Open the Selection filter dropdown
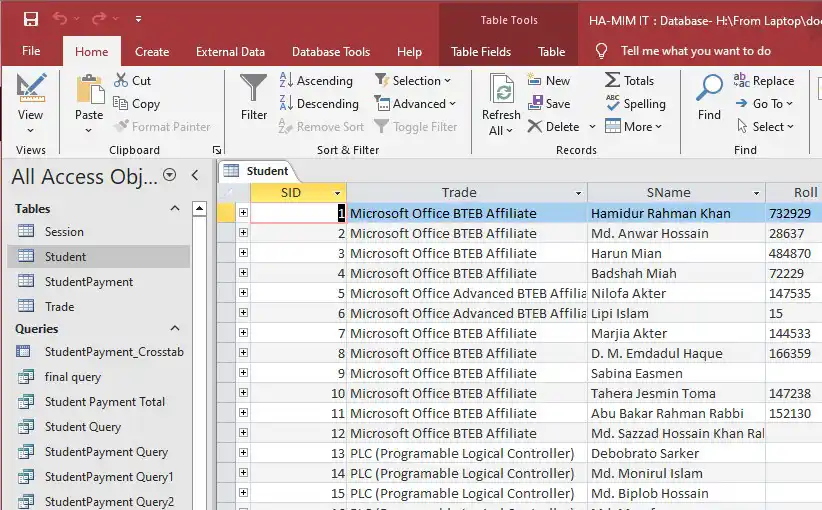This screenshot has height=510, width=822. pyautogui.click(x=413, y=81)
